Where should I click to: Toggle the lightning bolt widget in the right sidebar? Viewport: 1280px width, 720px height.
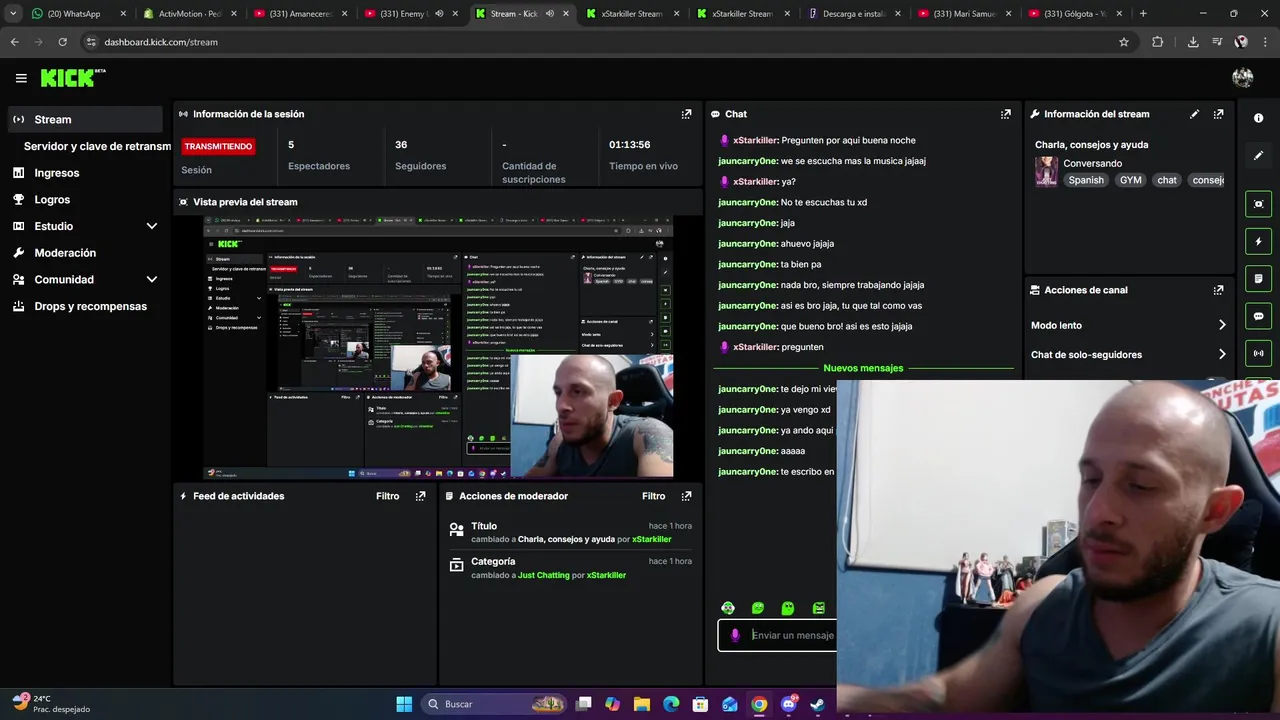point(1258,241)
